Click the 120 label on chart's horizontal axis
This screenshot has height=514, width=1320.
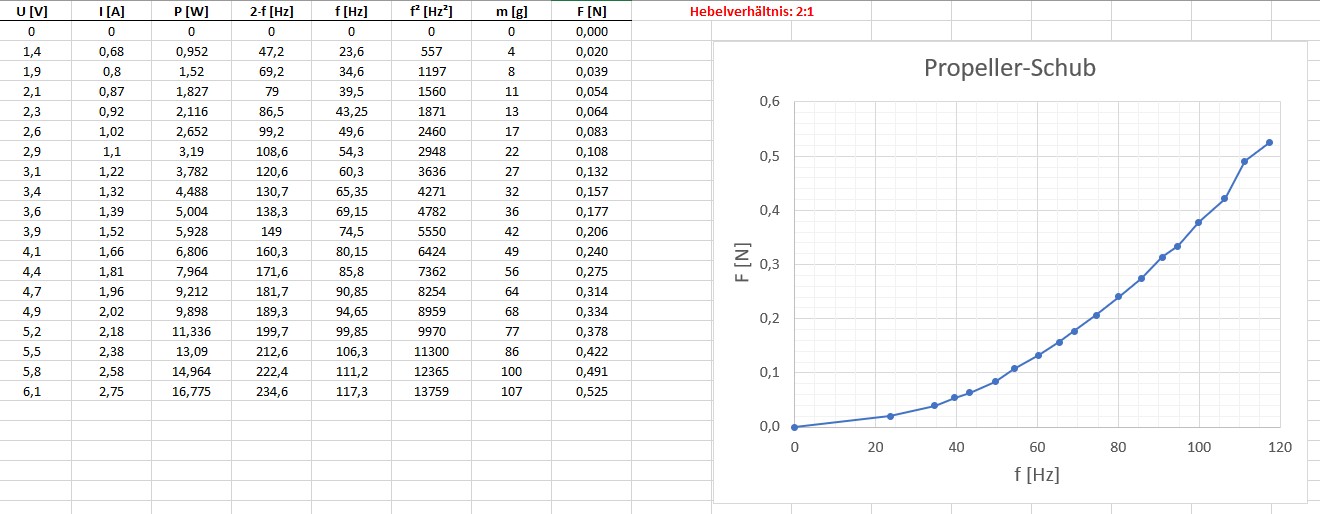point(1279,446)
